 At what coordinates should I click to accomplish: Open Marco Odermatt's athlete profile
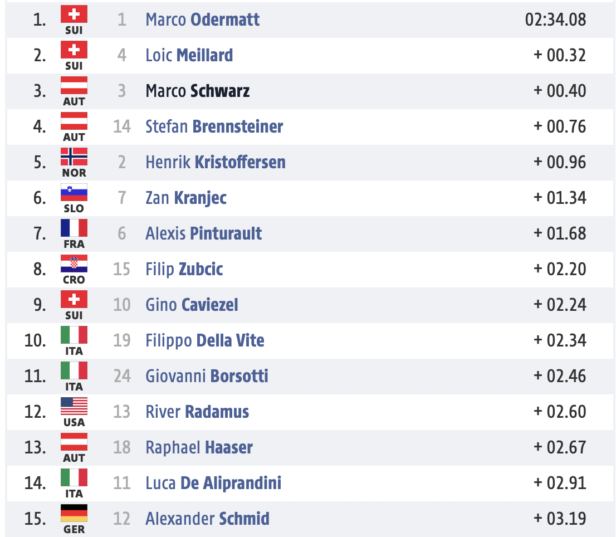(x=202, y=19)
